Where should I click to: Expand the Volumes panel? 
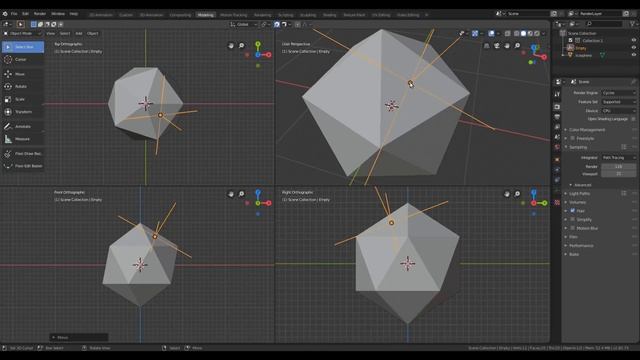(577, 202)
